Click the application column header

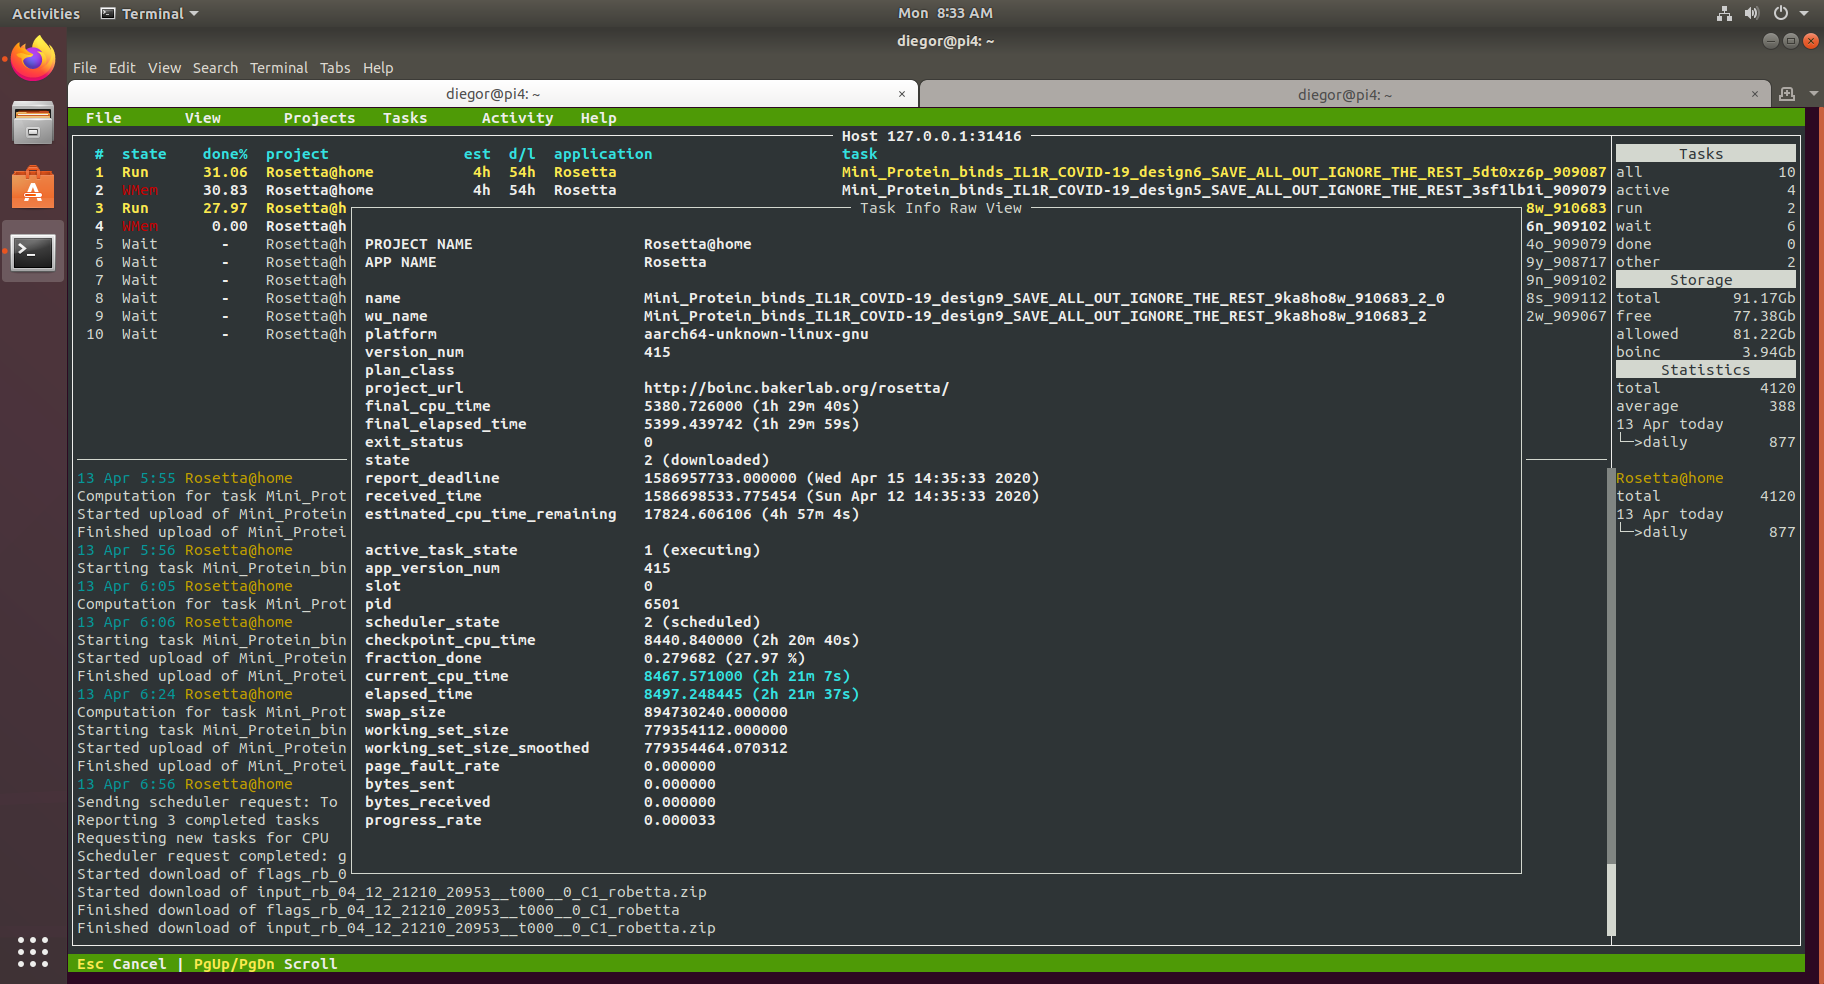coord(603,154)
